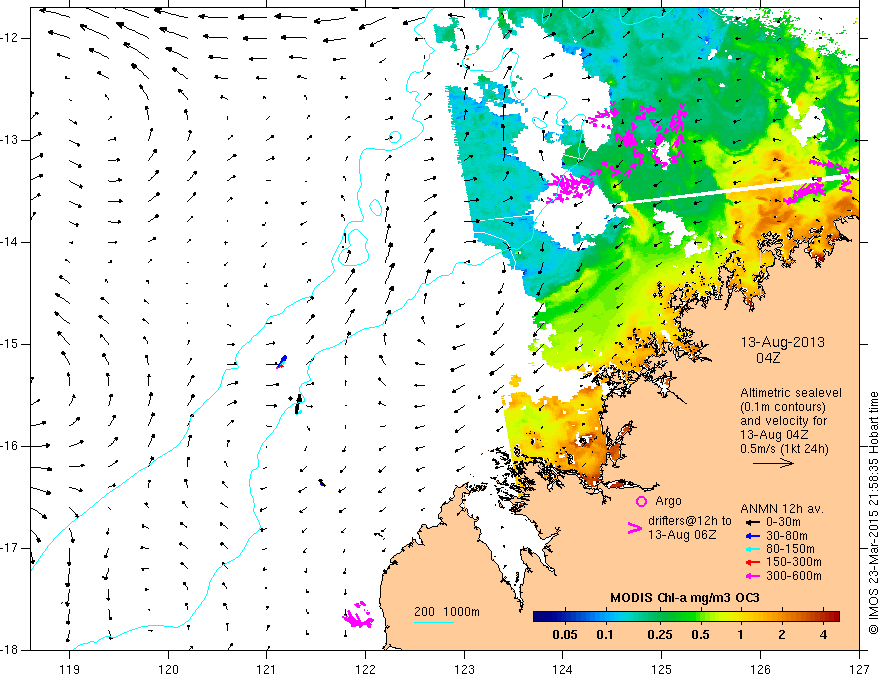The height and width of the screenshot is (680, 880).
Task: Click the colorbar tick label '4'
Action: 823,635
